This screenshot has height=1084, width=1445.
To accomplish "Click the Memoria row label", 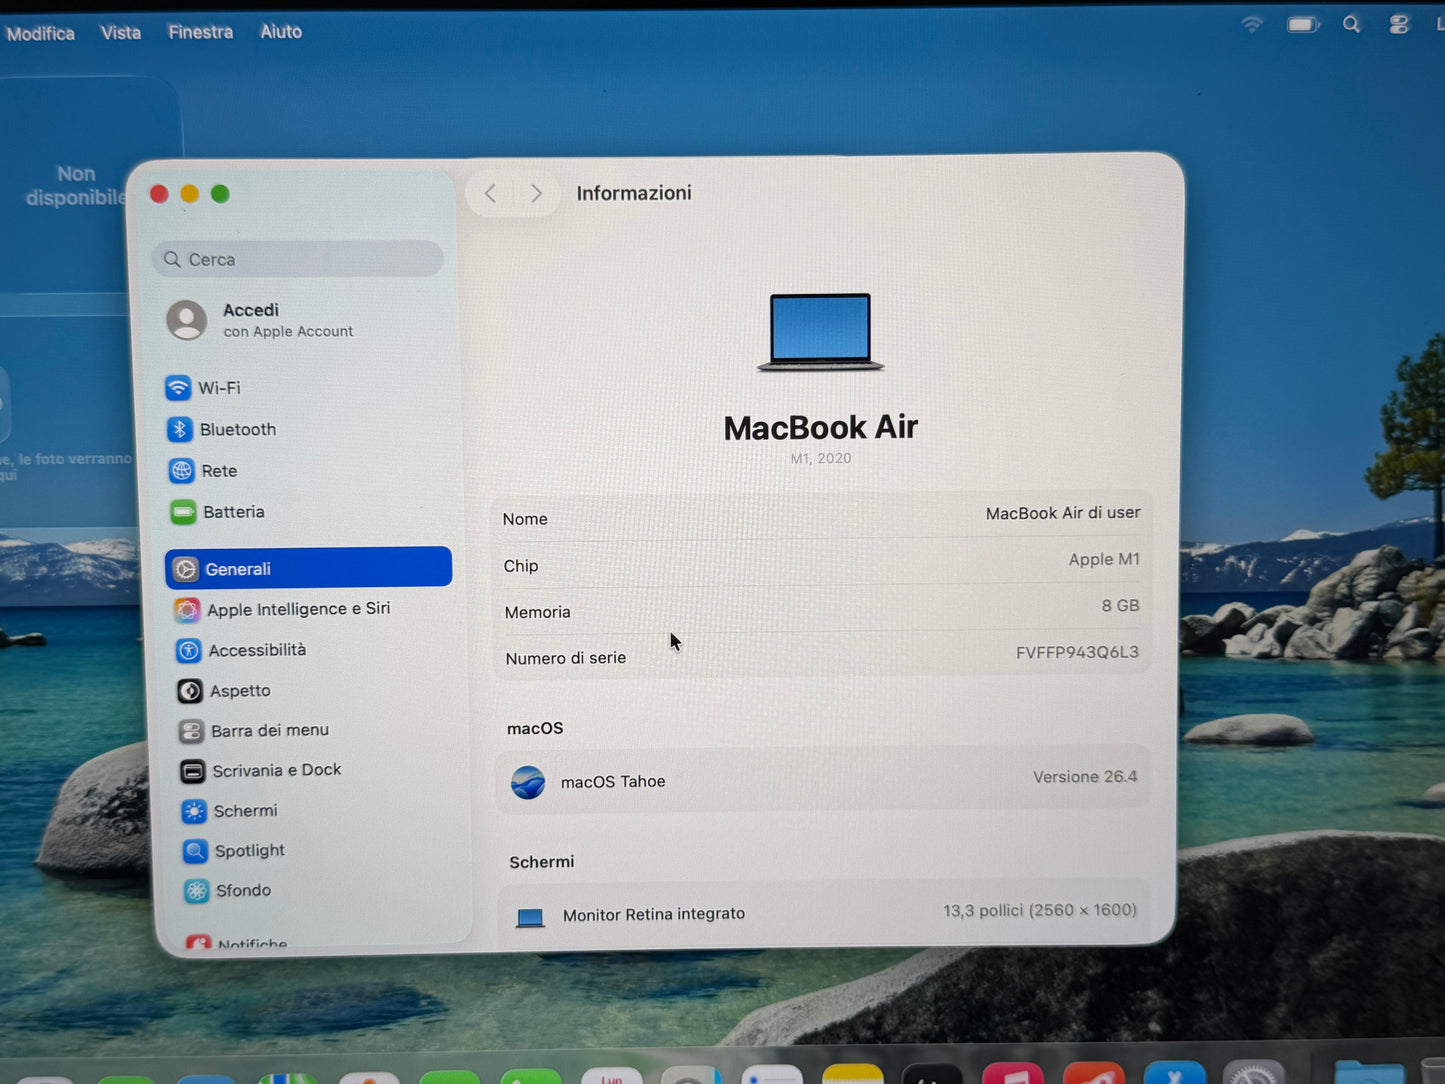I will tap(538, 612).
